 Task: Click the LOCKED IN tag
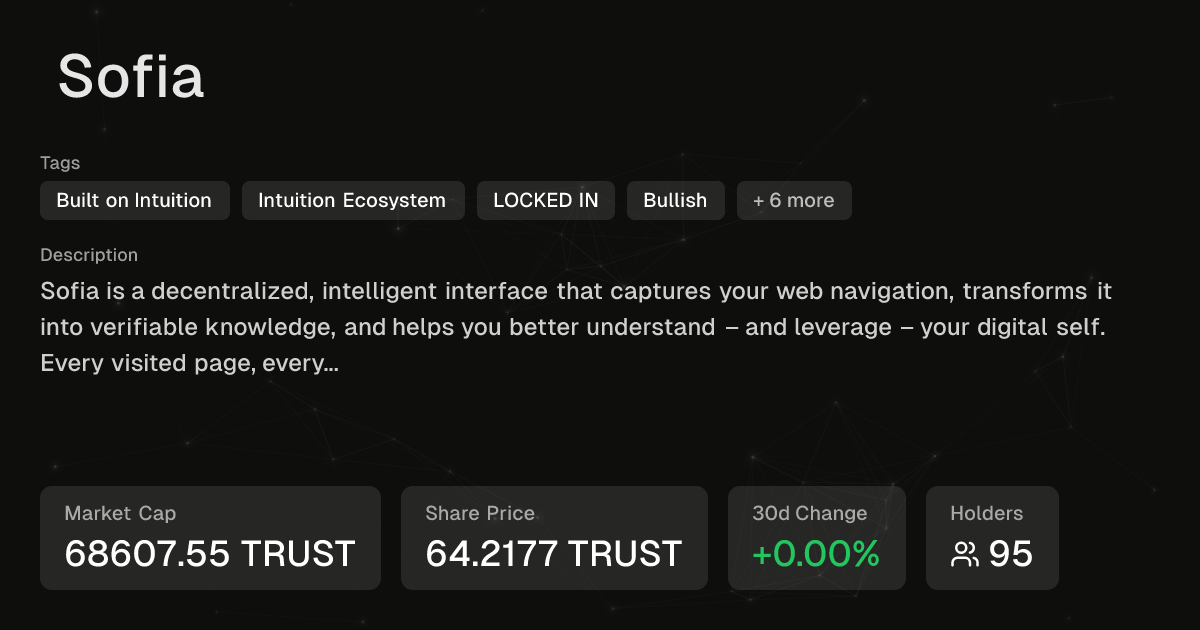tap(546, 200)
